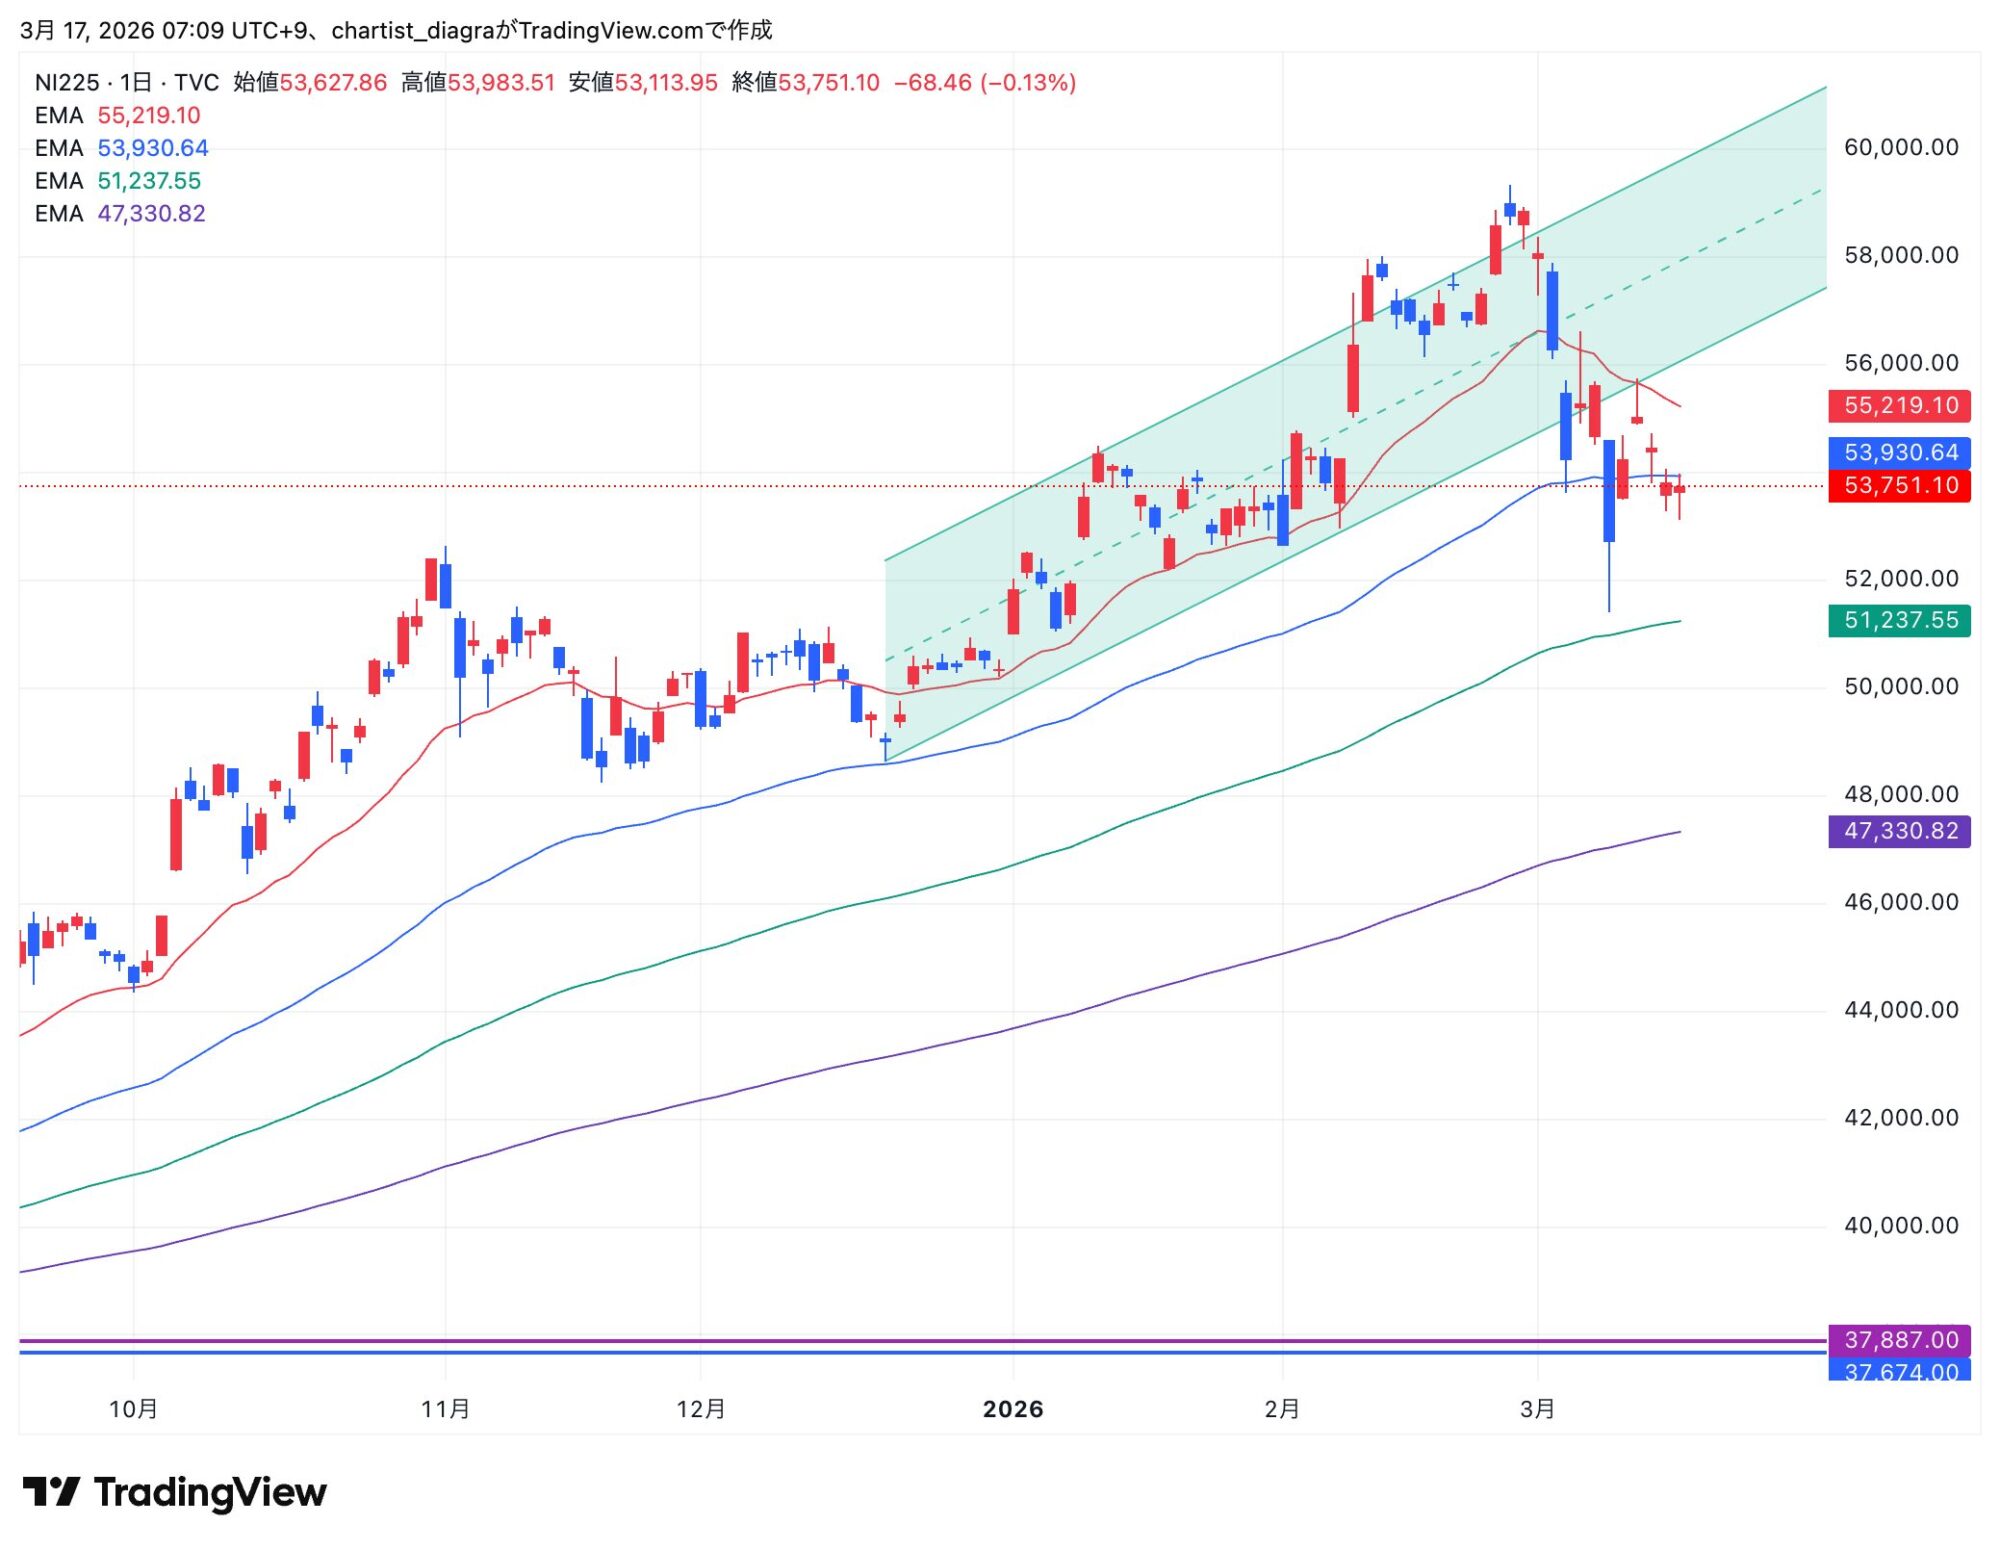Click the 3月 label on time axis
Image resolution: width=2000 pixels, height=1550 pixels.
click(x=1537, y=1409)
